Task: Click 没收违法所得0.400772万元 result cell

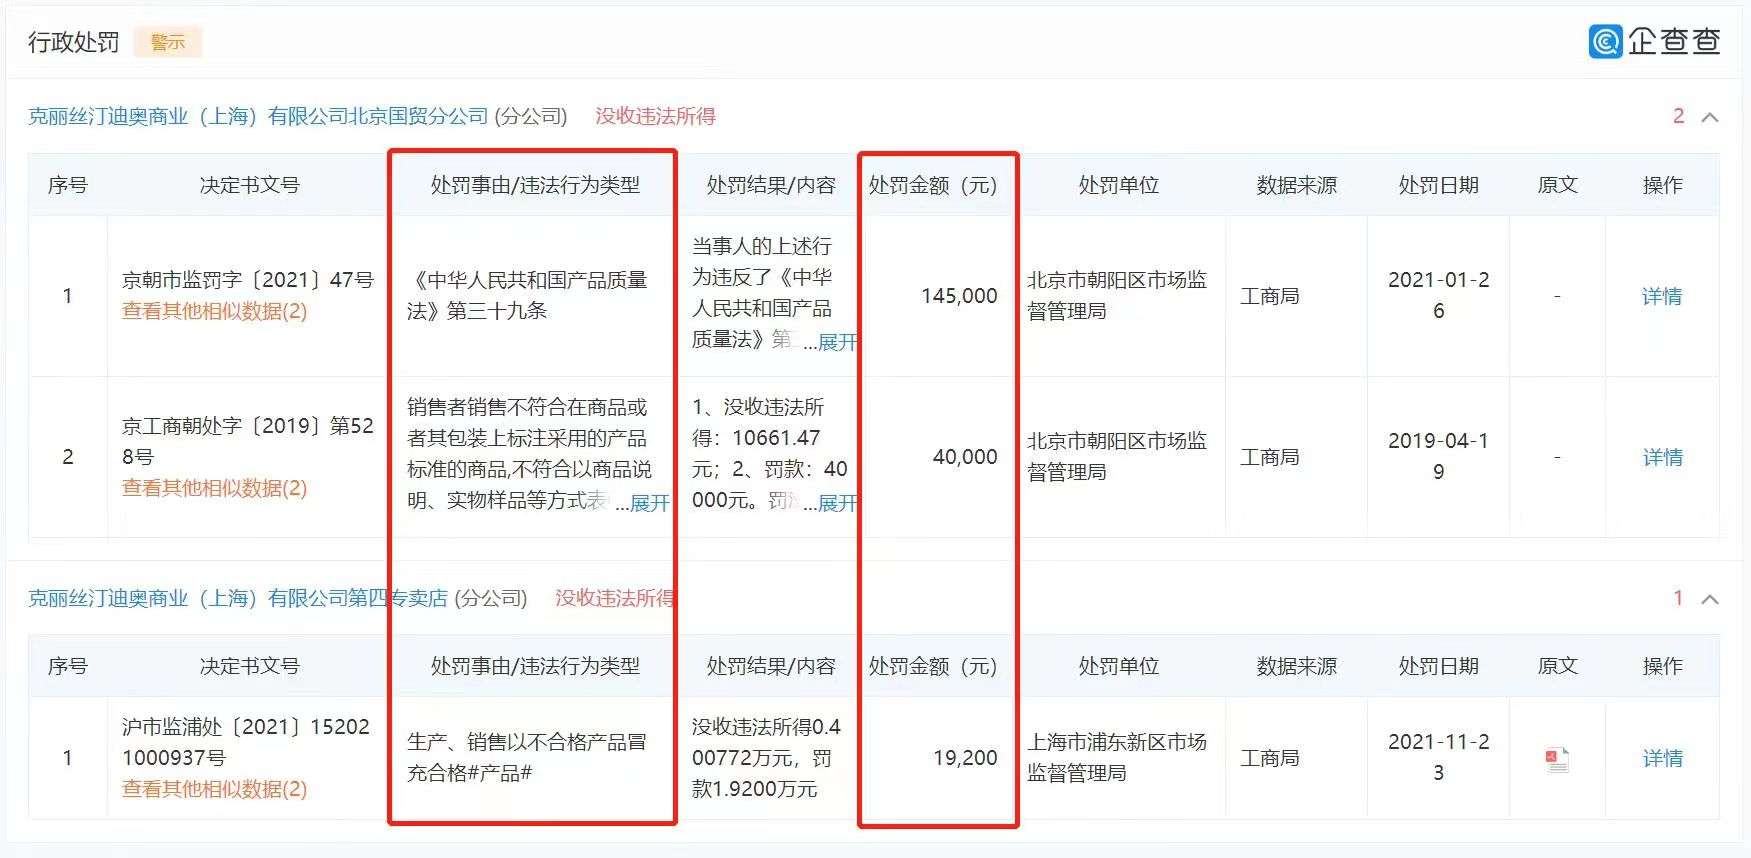Action: (767, 758)
